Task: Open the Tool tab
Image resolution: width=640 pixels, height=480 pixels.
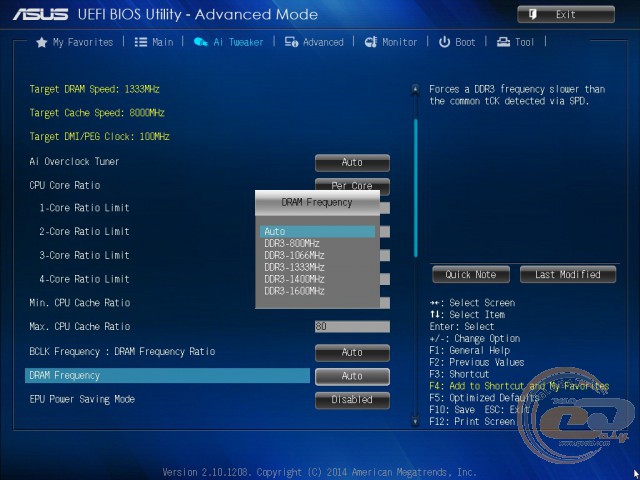Action: coord(515,42)
